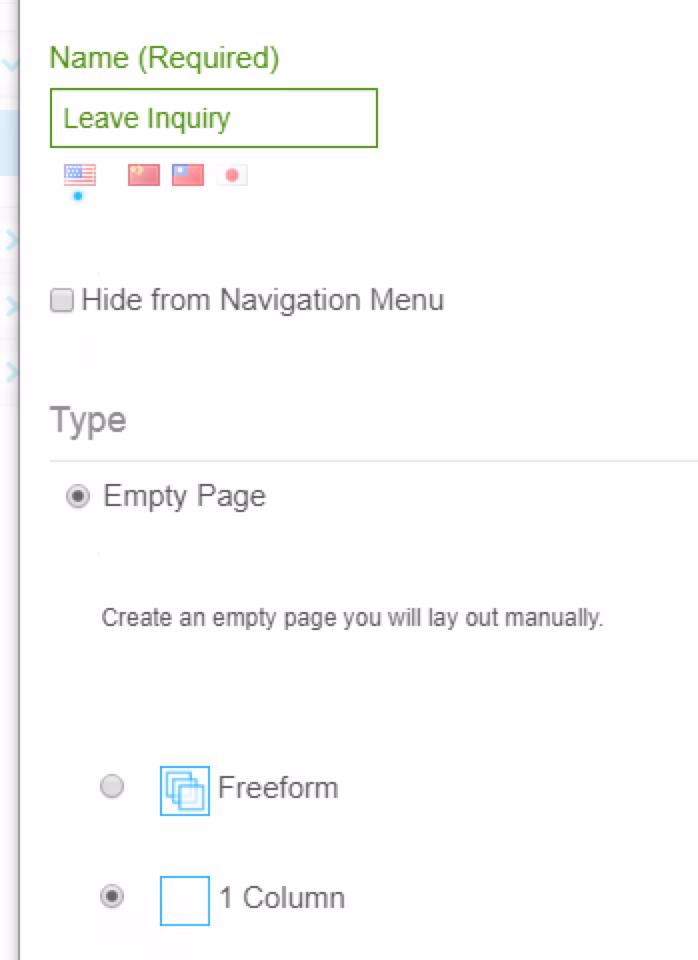Enable Hide from Navigation Menu checkbox
Screen dimensions: 698x960
point(62,301)
